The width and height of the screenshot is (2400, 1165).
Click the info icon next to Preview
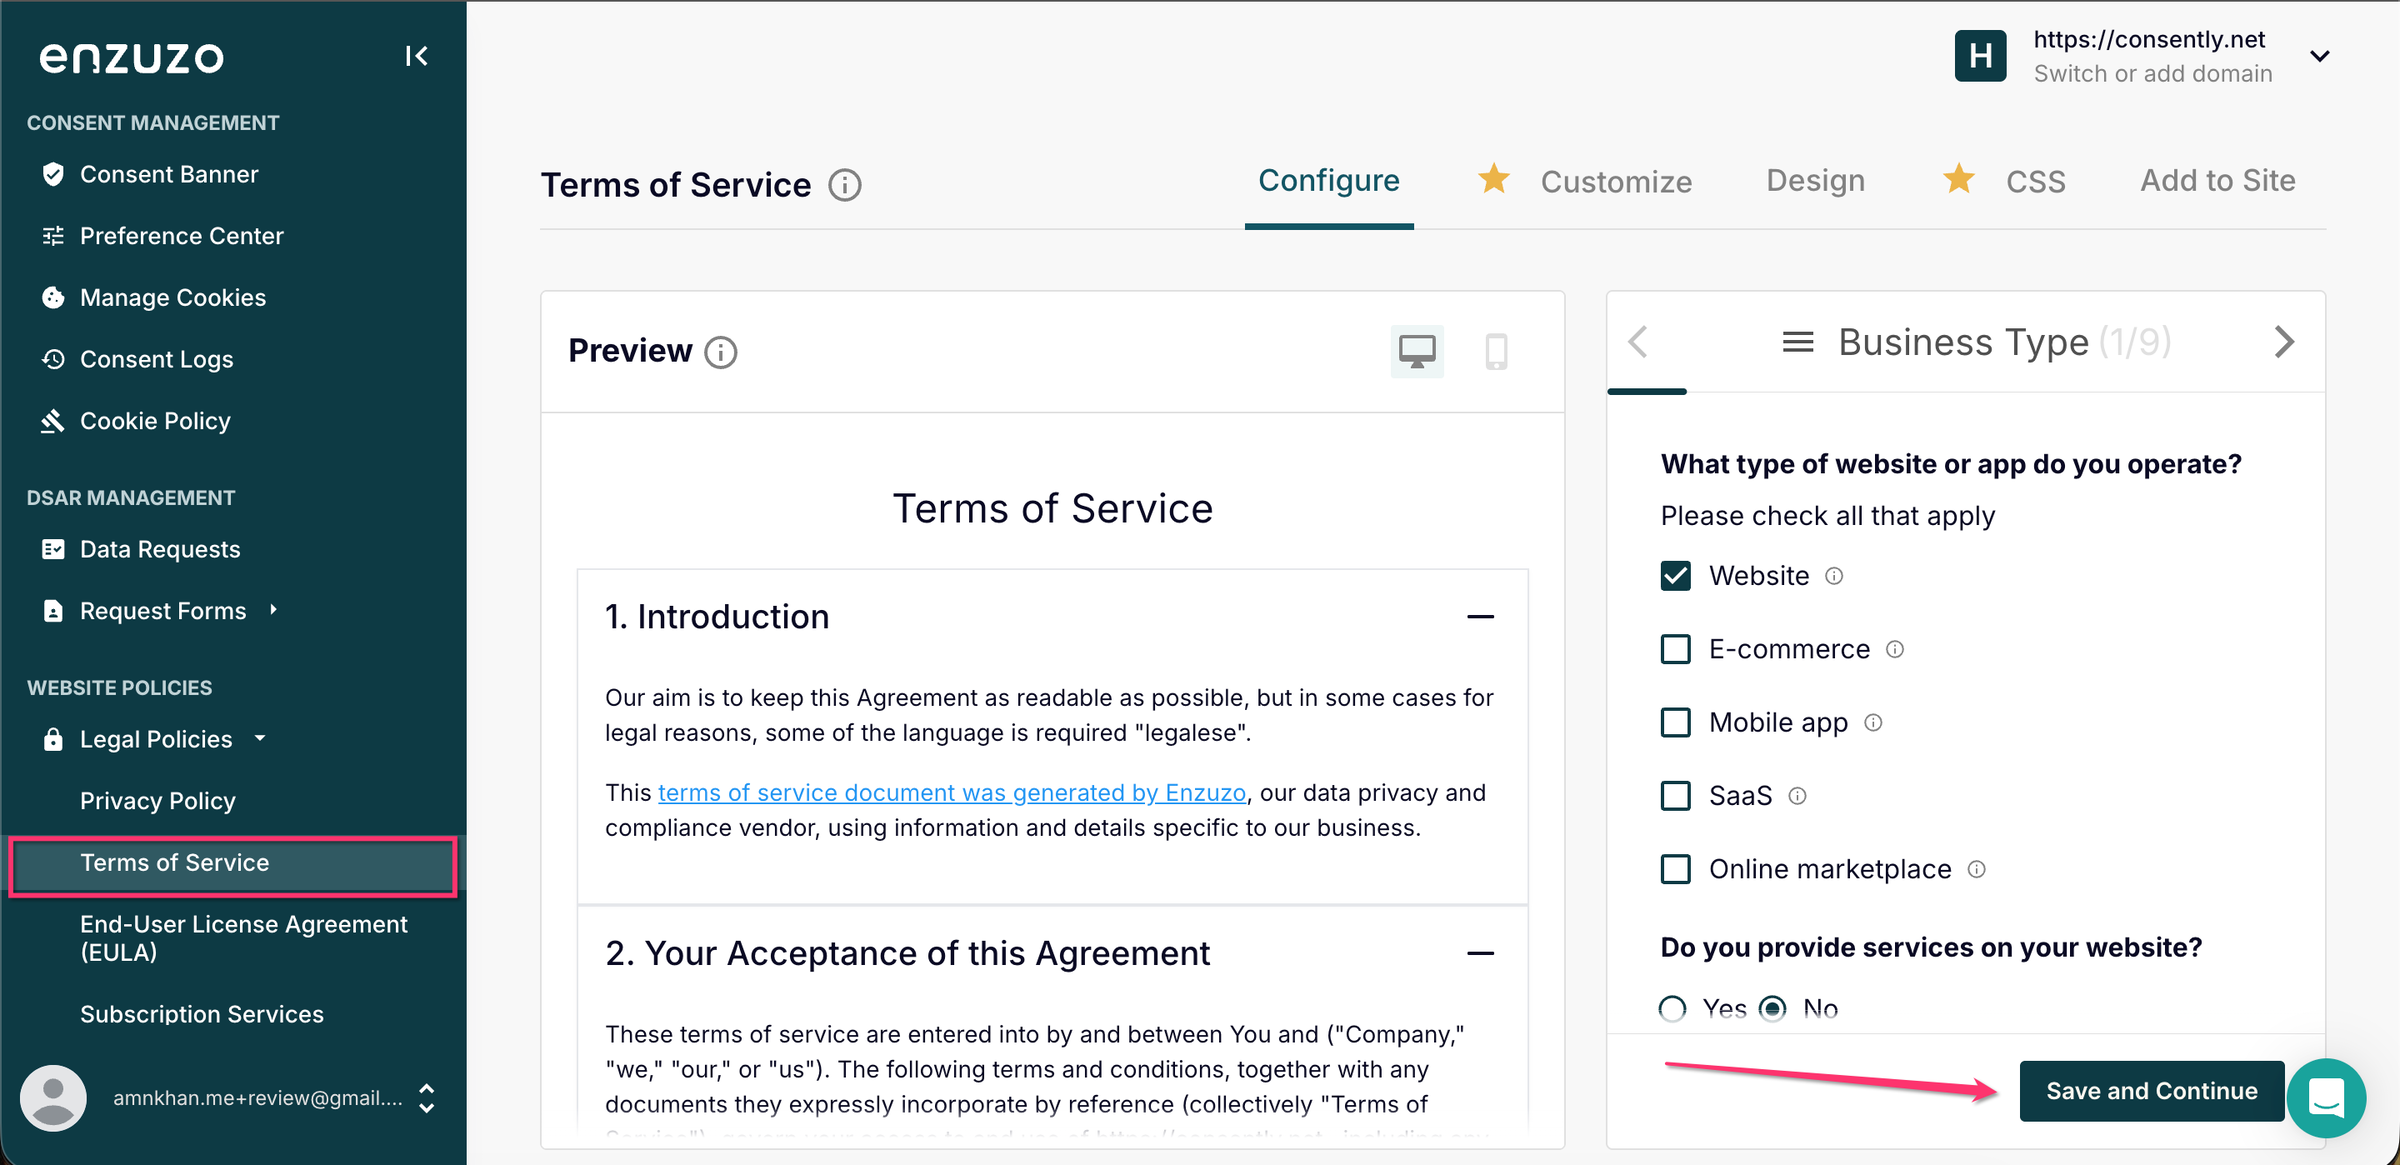point(721,352)
